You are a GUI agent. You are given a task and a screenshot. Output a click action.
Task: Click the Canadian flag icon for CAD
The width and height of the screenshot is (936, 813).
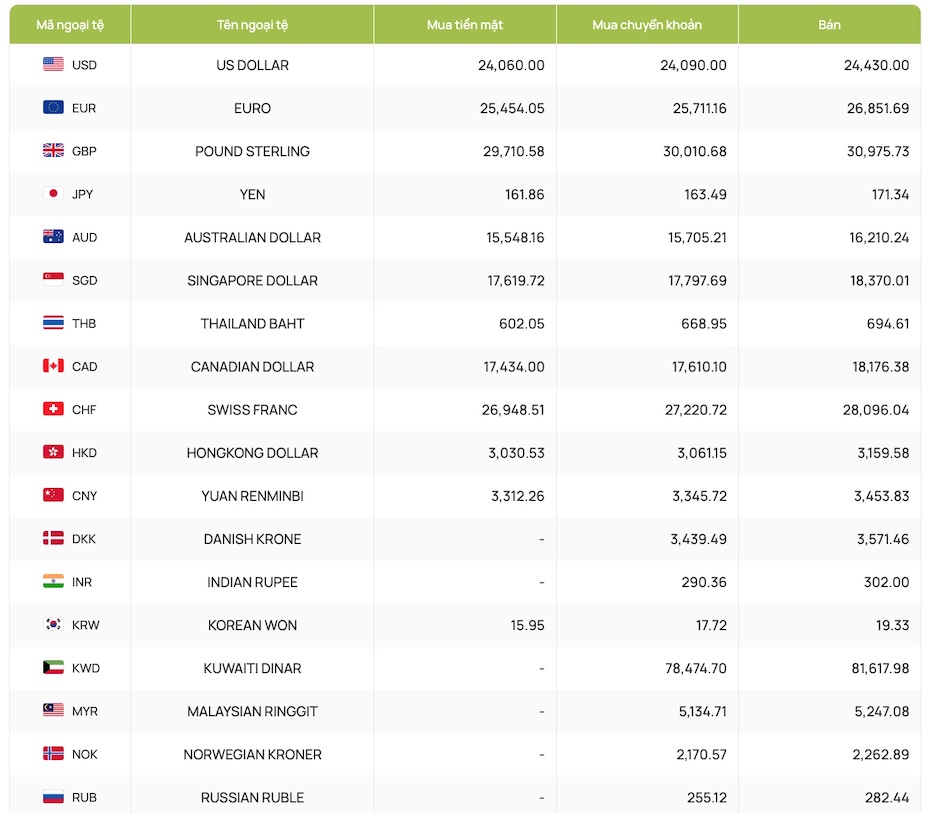click(x=53, y=366)
